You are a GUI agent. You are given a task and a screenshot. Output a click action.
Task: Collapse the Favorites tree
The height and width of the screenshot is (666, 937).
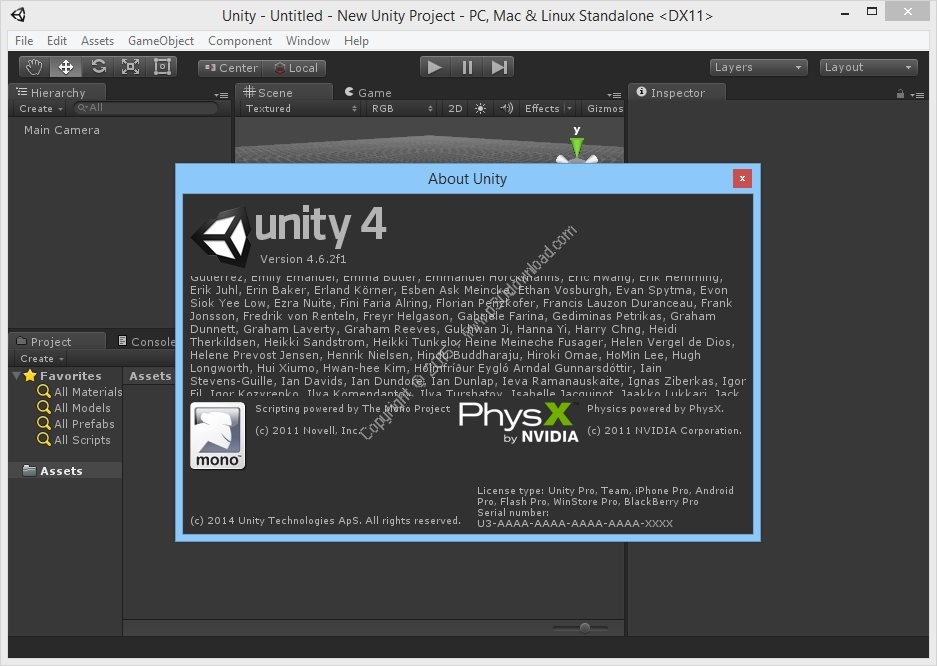point(16,376)
